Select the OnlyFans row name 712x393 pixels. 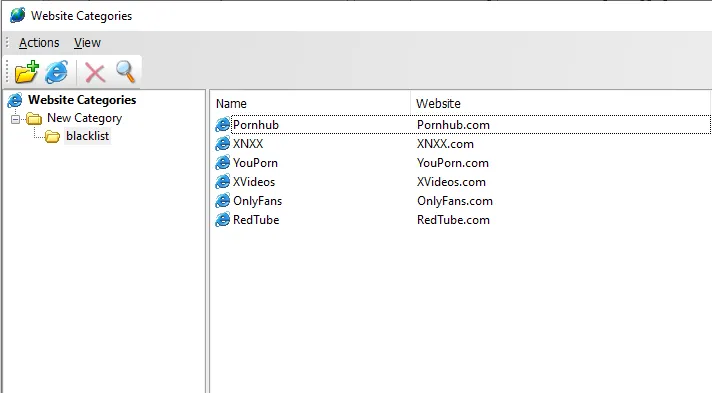(x=257, y=201)
